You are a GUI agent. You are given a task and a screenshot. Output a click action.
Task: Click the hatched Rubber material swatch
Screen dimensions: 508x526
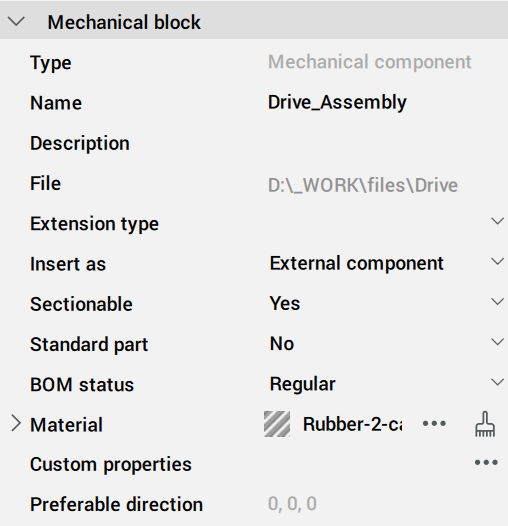[277, 424]
